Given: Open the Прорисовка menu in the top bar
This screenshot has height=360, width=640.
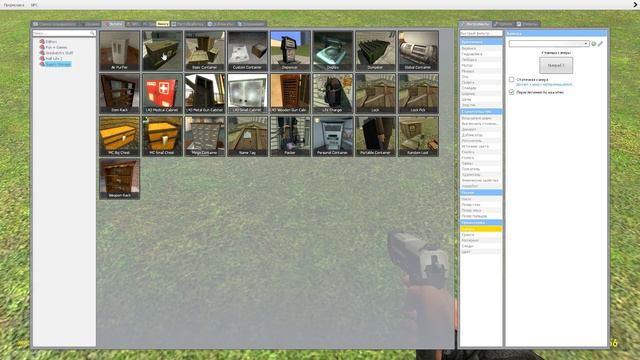Looking at the screenshot, I should click(13, 5).
